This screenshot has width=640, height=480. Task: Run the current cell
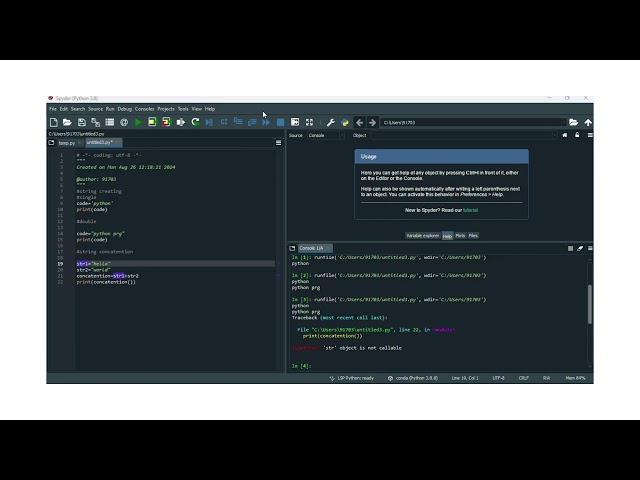152,122
